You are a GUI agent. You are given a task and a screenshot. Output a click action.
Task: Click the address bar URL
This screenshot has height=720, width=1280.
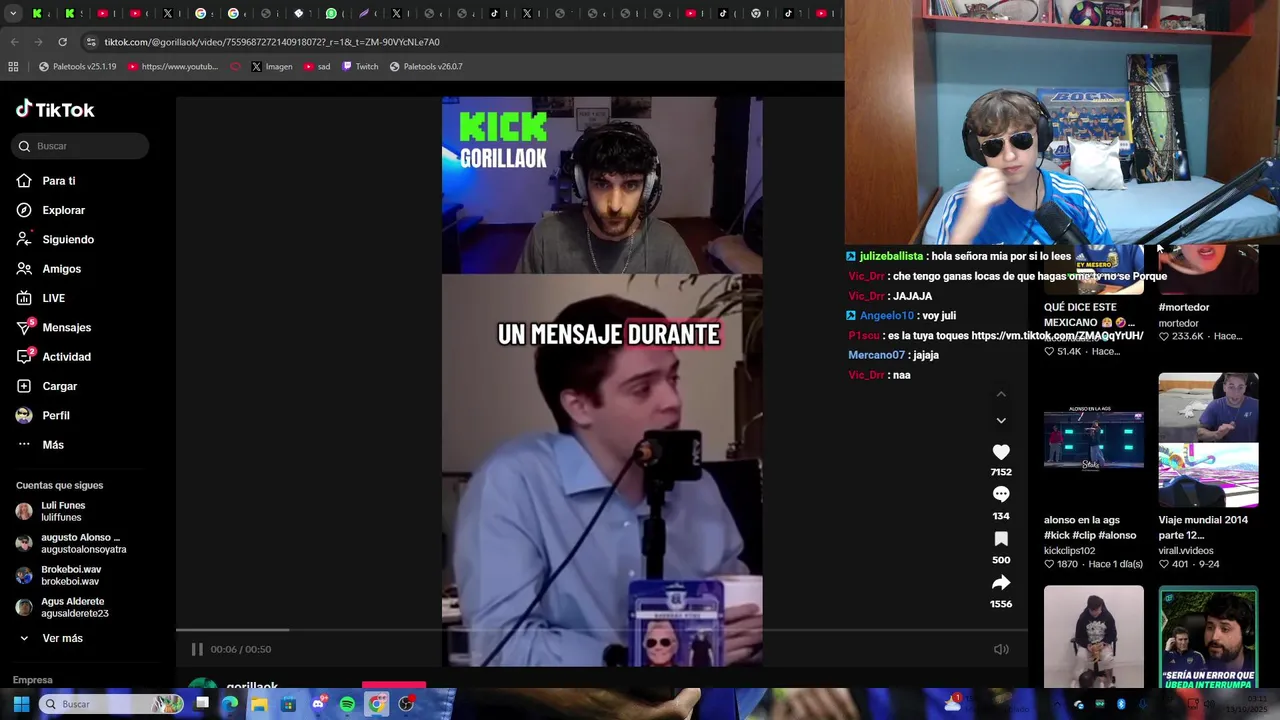272,42
